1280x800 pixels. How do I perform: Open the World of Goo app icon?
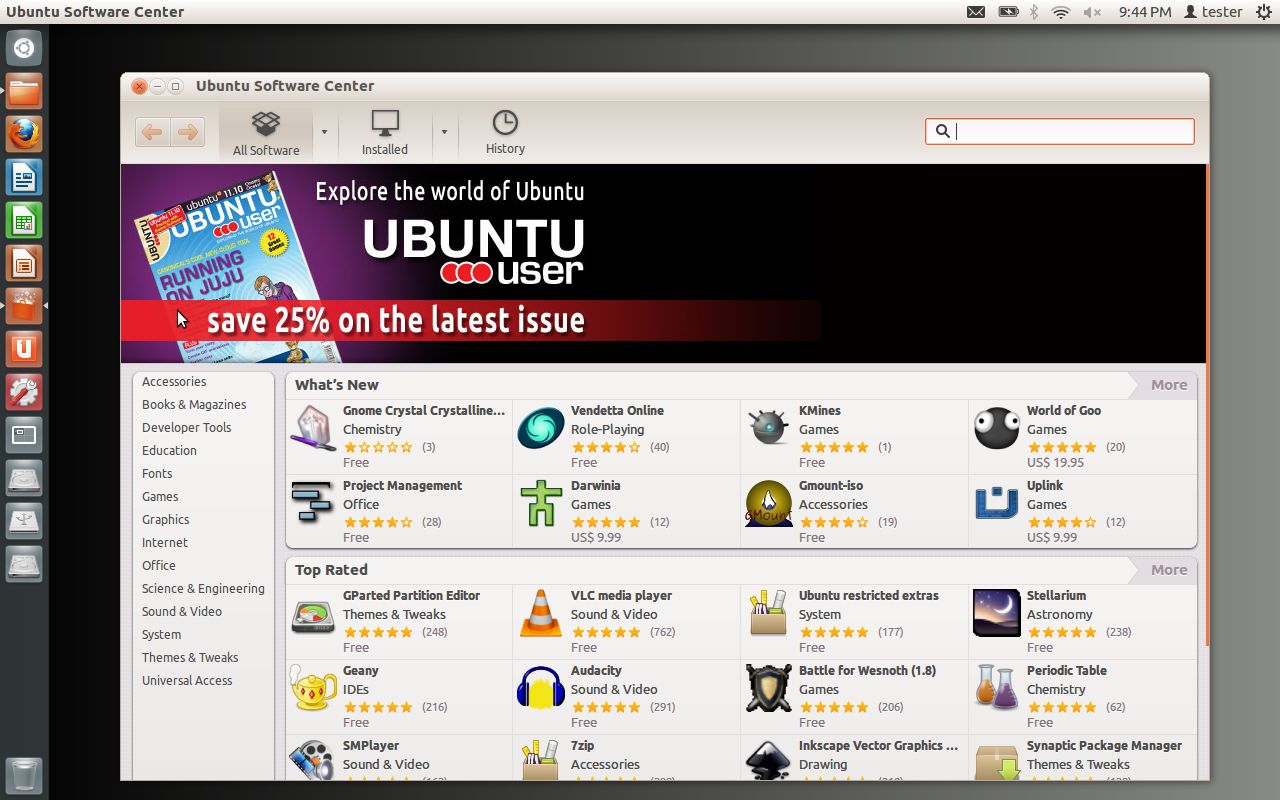997,429
